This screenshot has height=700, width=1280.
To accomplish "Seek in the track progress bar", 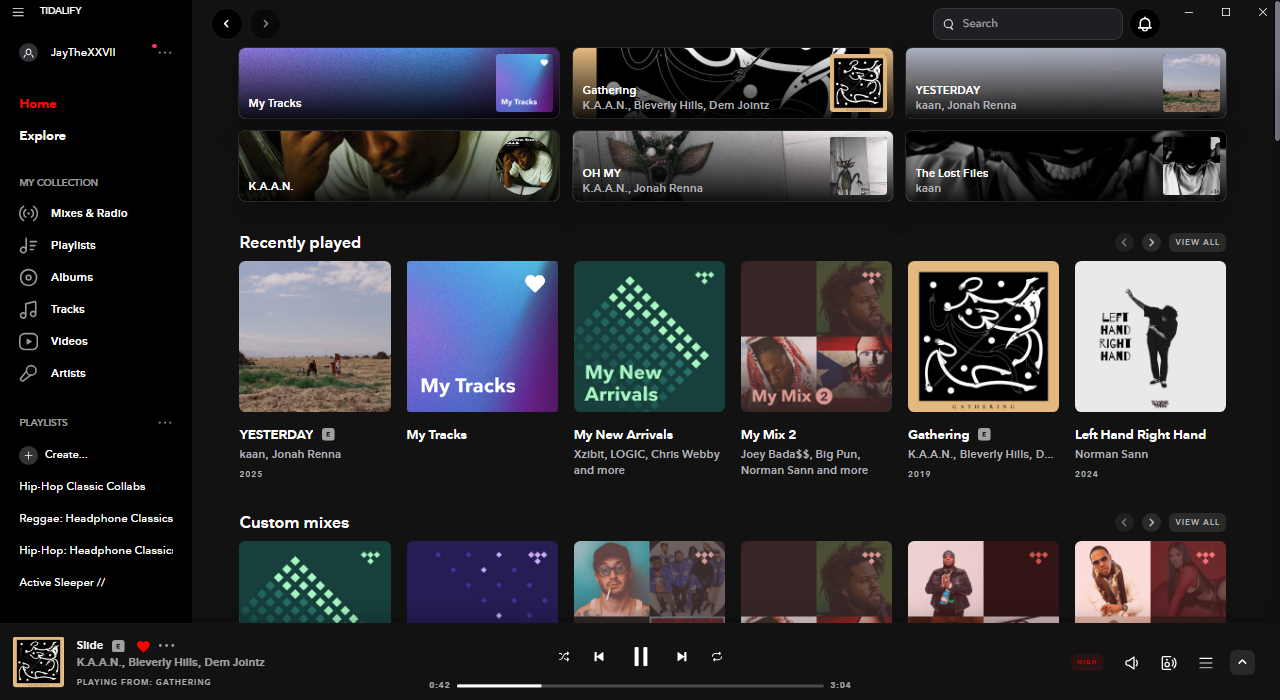I will [x=641, y=685].
